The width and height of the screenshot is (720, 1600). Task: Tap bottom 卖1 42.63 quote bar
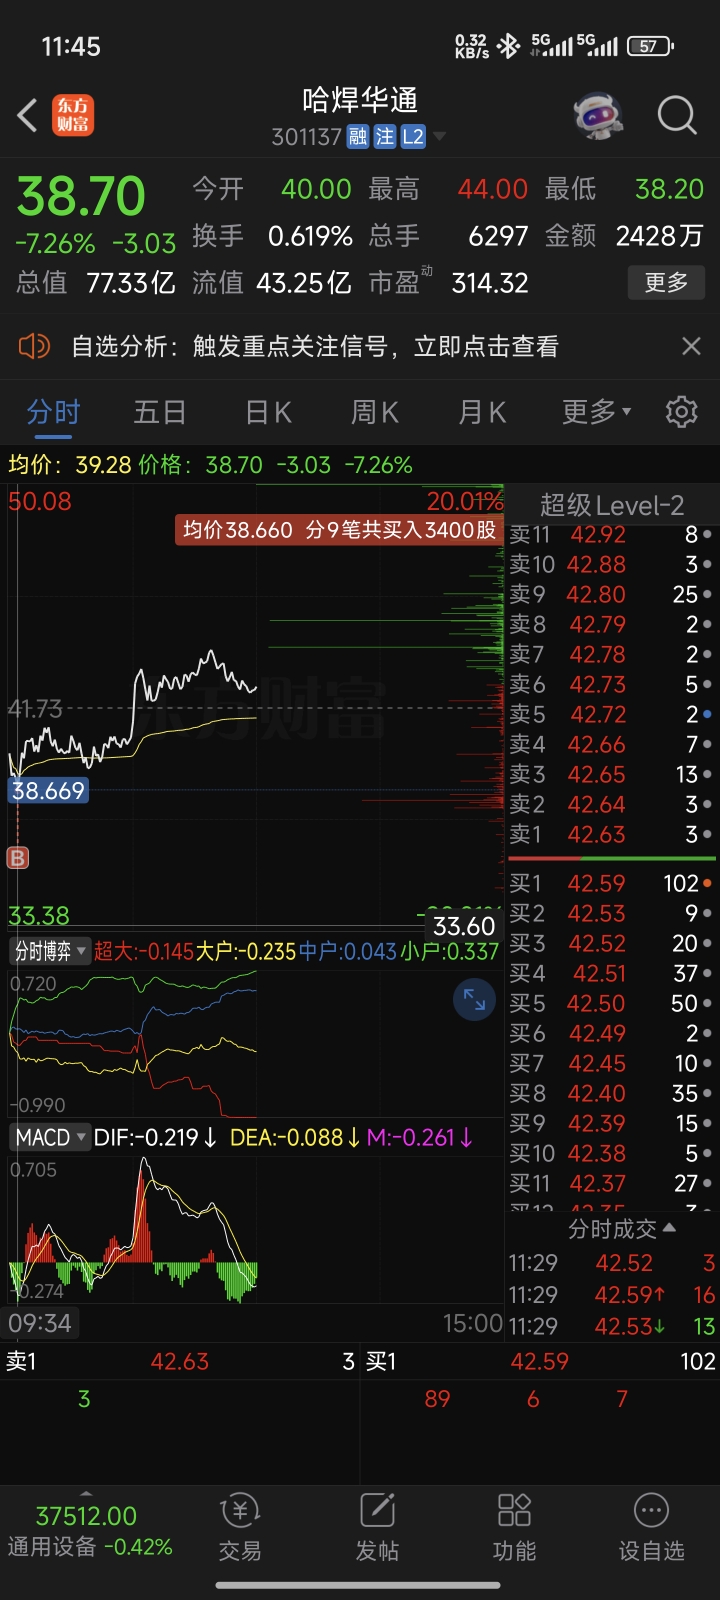180,1362
